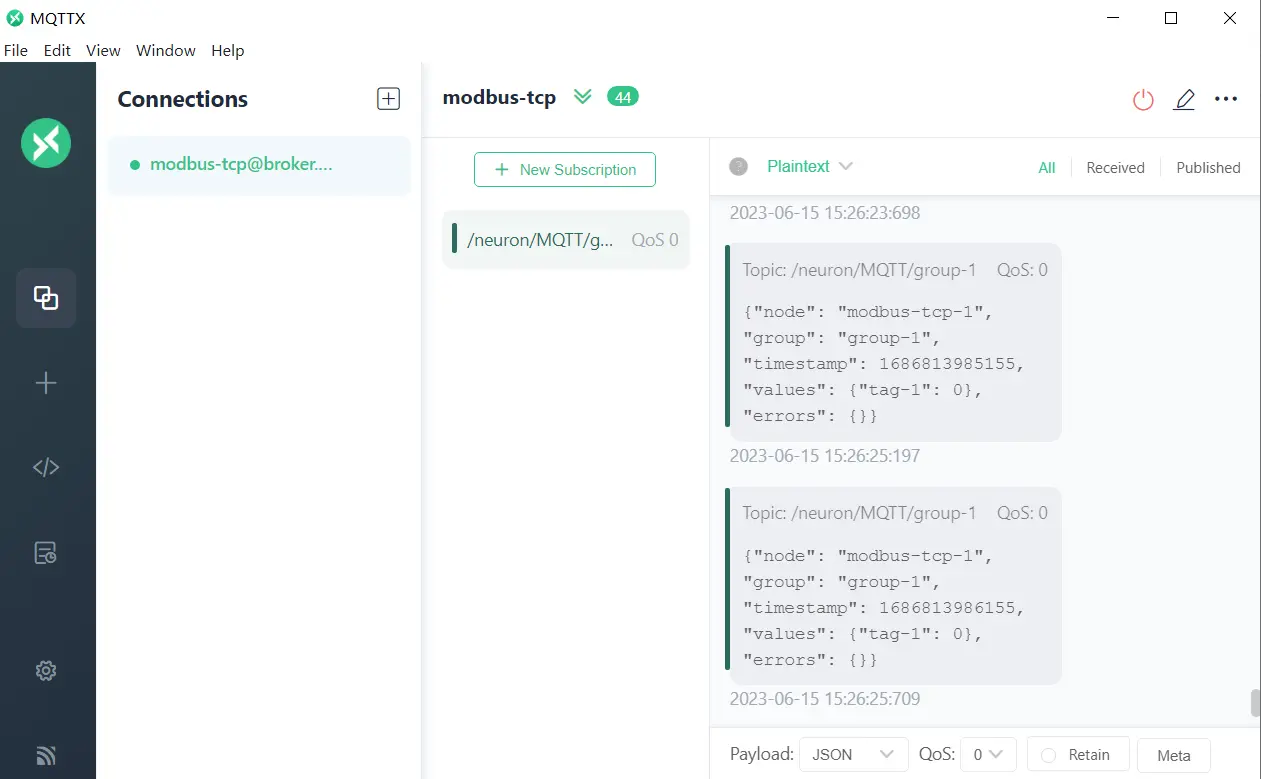Open the Payload JSON dropdown

coord(853,755)
